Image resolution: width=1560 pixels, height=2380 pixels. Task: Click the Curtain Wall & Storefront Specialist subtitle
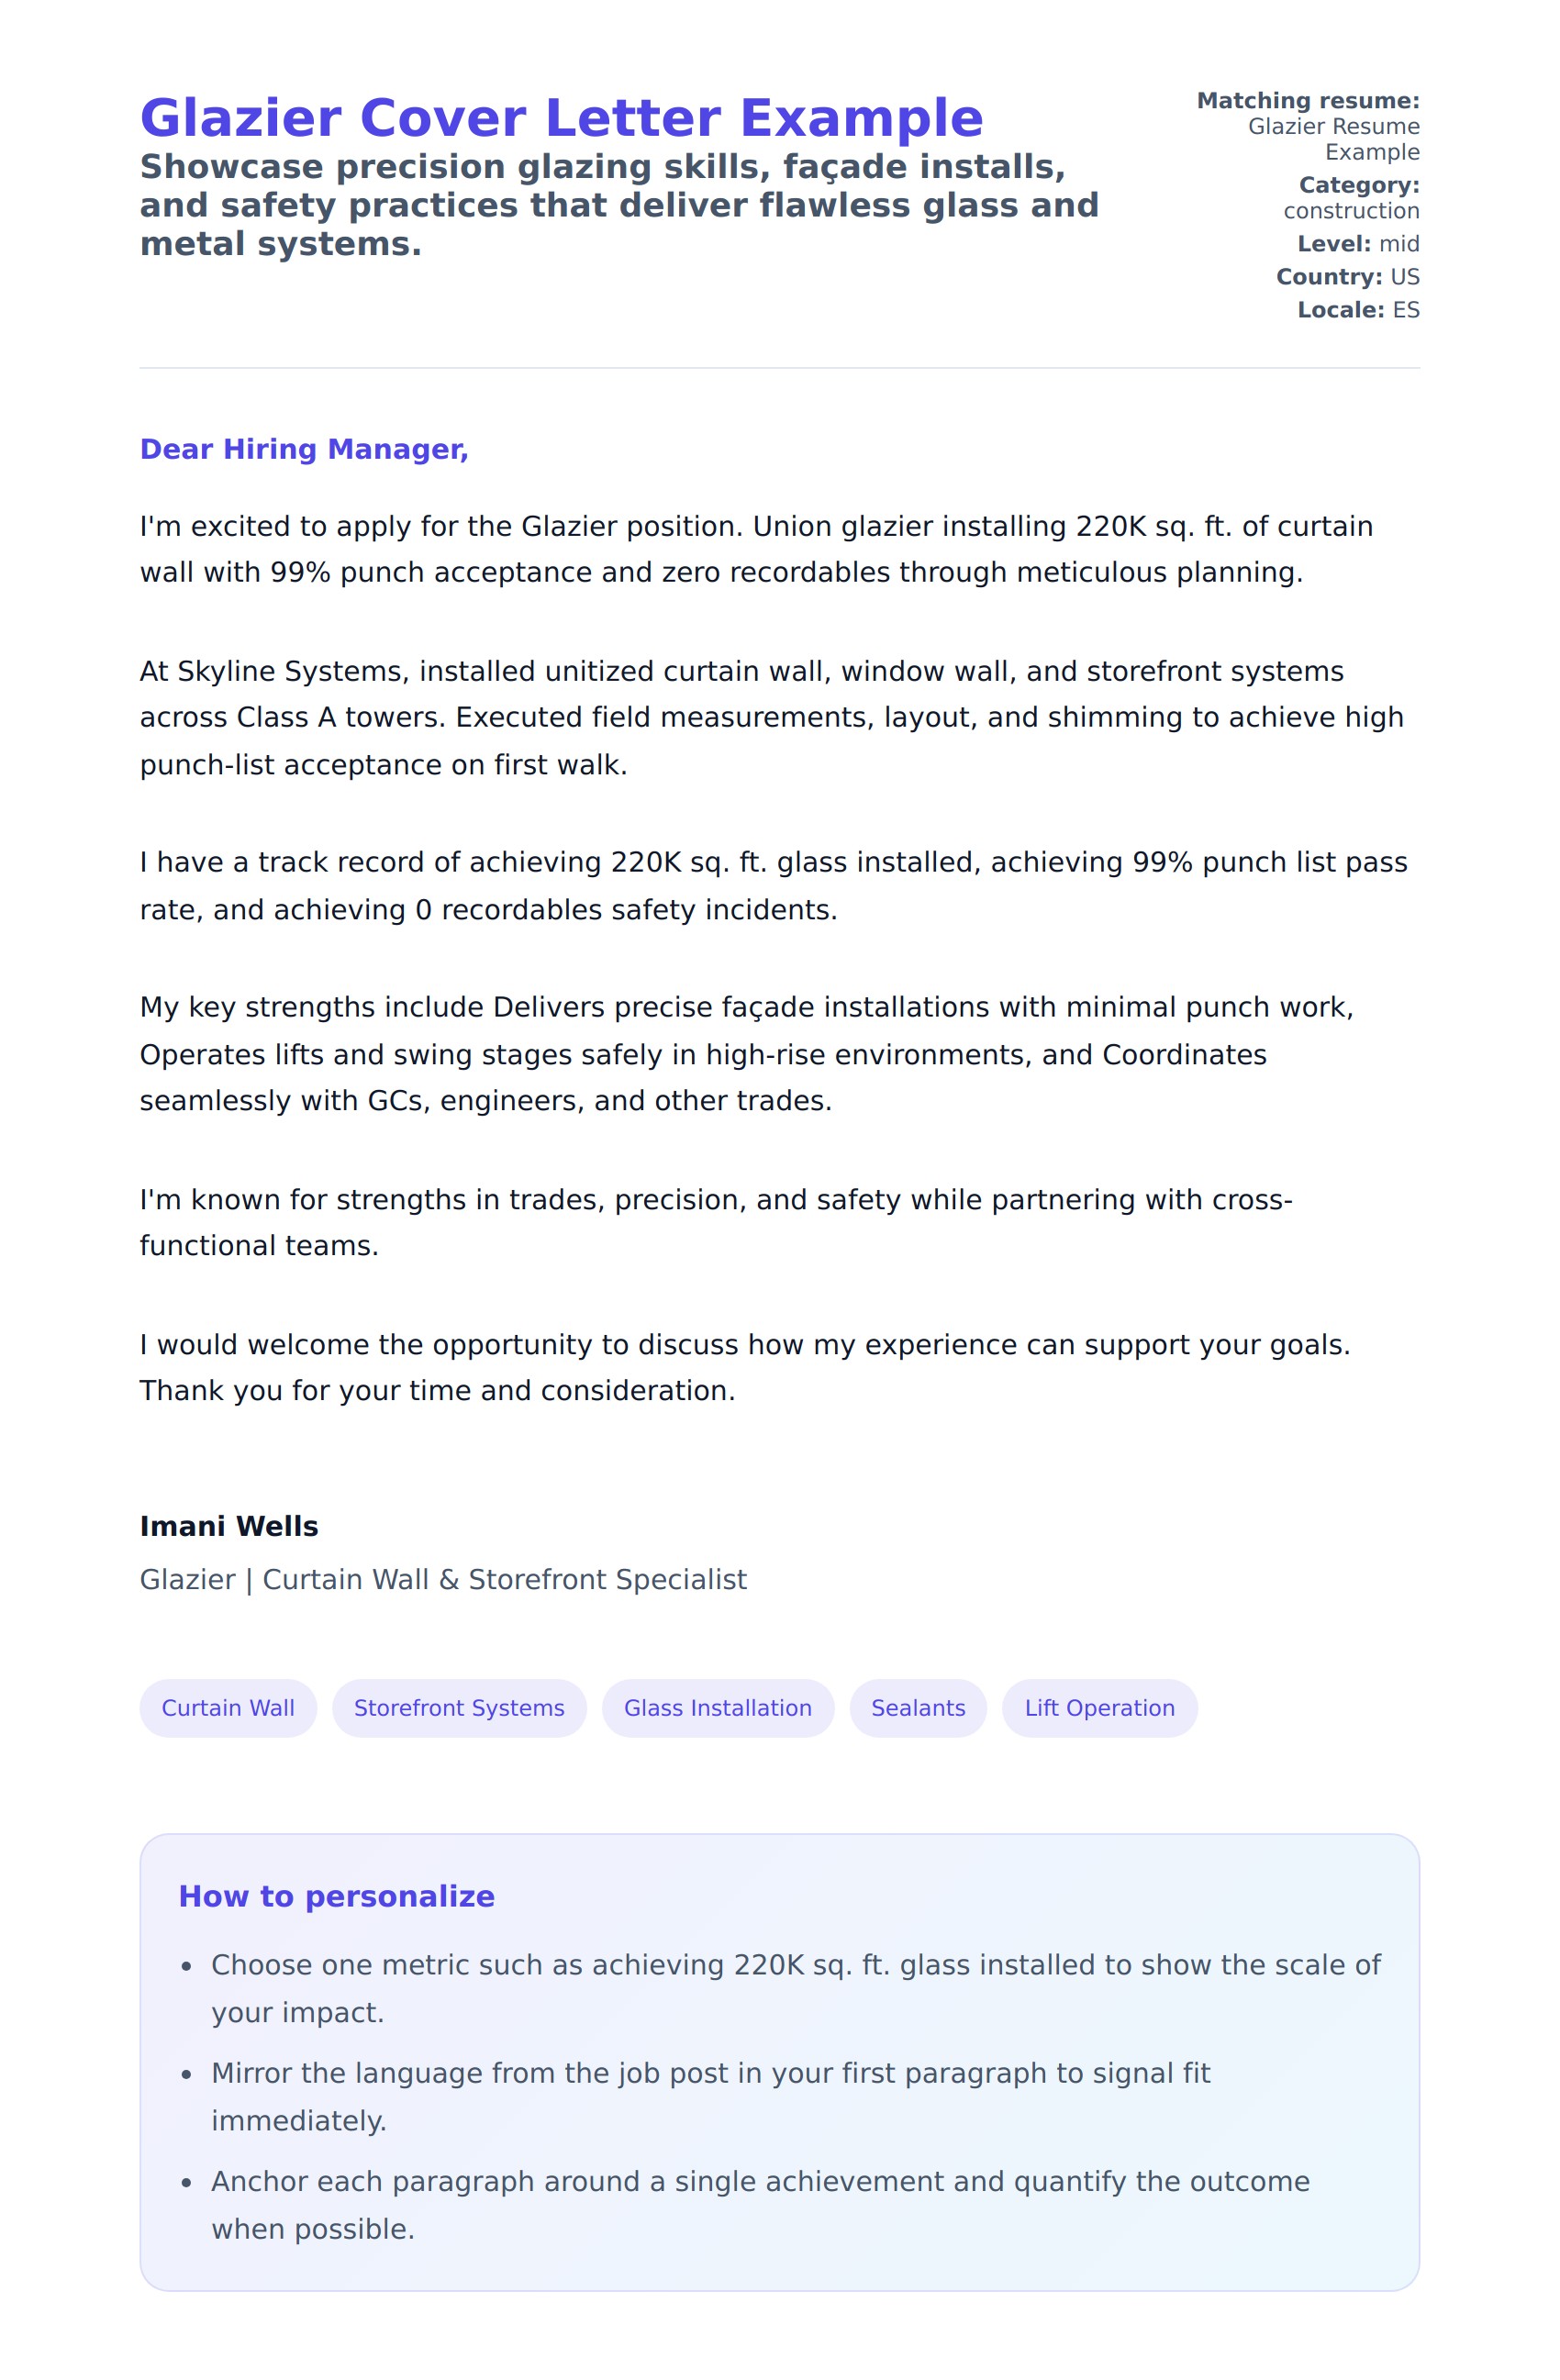pyautogui.click(x=443, y=1579)
